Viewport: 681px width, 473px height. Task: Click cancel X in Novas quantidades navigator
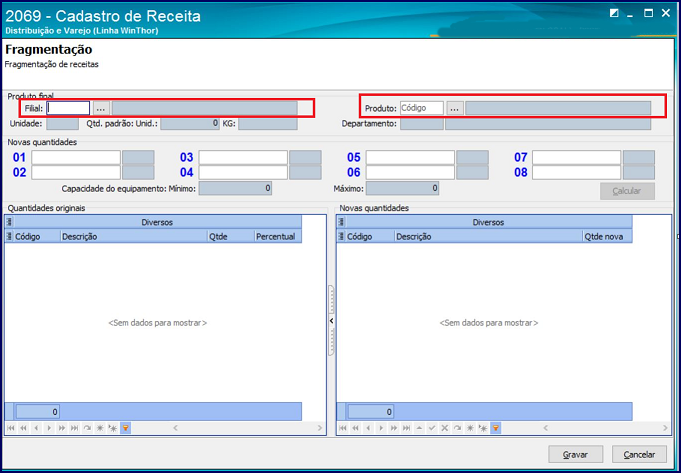[444, 428]
